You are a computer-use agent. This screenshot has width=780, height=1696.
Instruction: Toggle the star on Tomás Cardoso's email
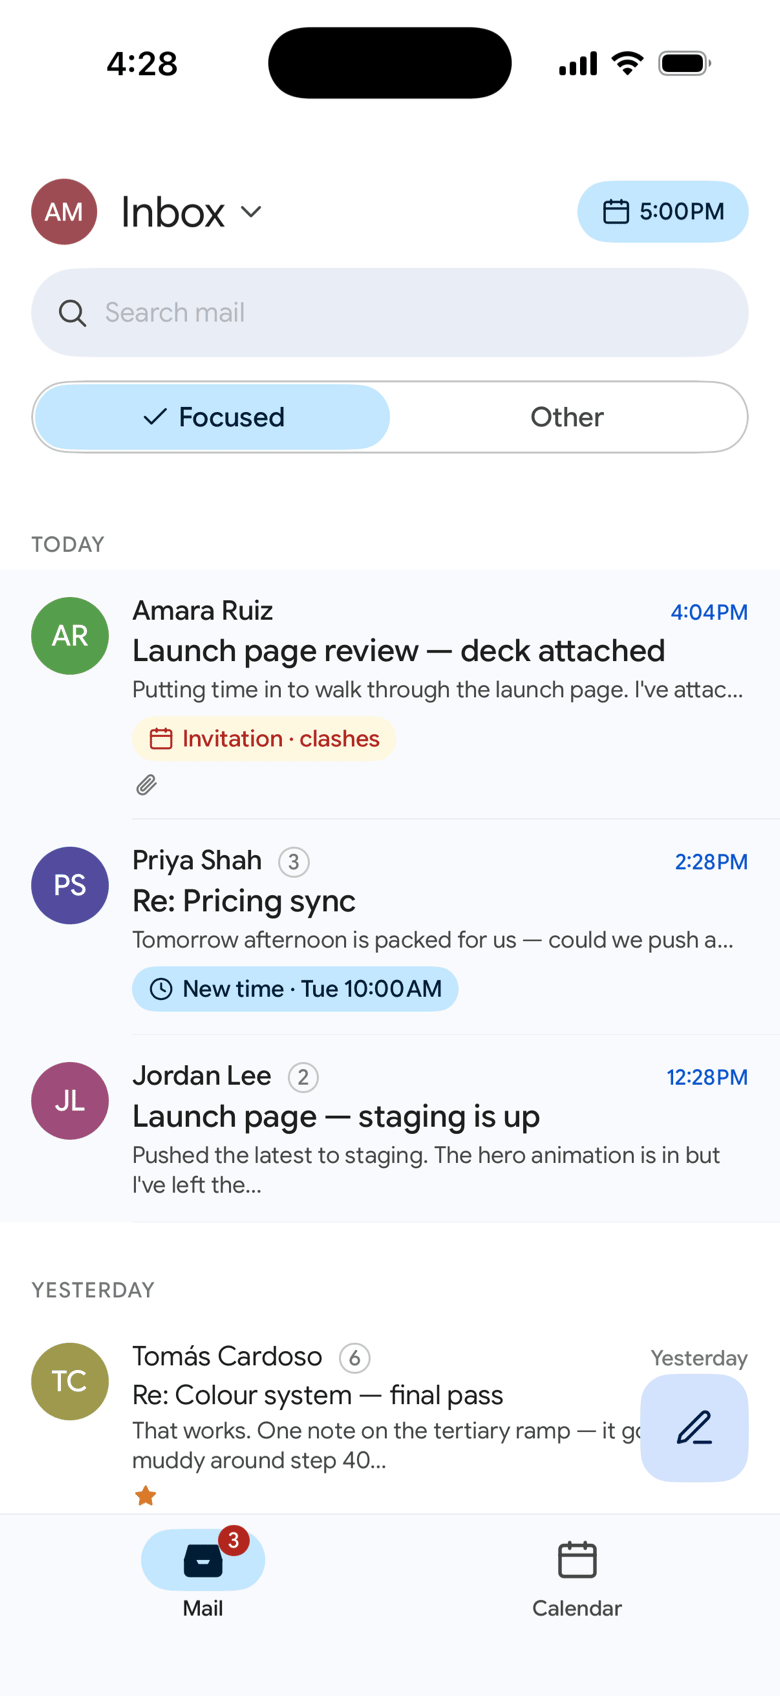(x=146, y=1496)
